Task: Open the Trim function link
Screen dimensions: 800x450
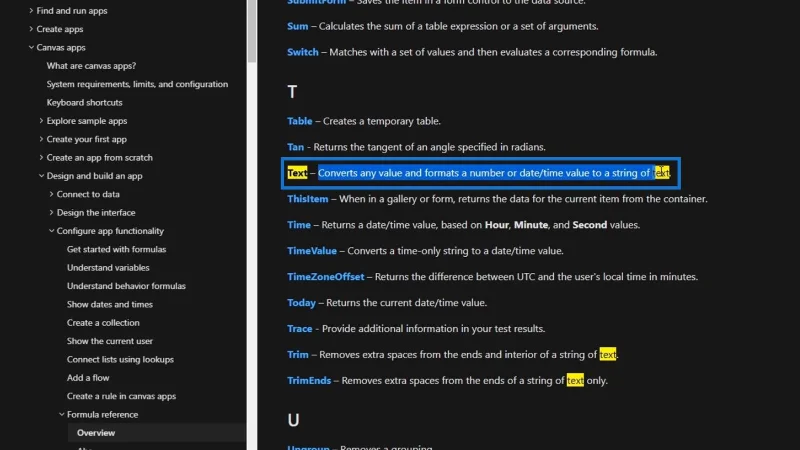Action: [x=298, y=355]
